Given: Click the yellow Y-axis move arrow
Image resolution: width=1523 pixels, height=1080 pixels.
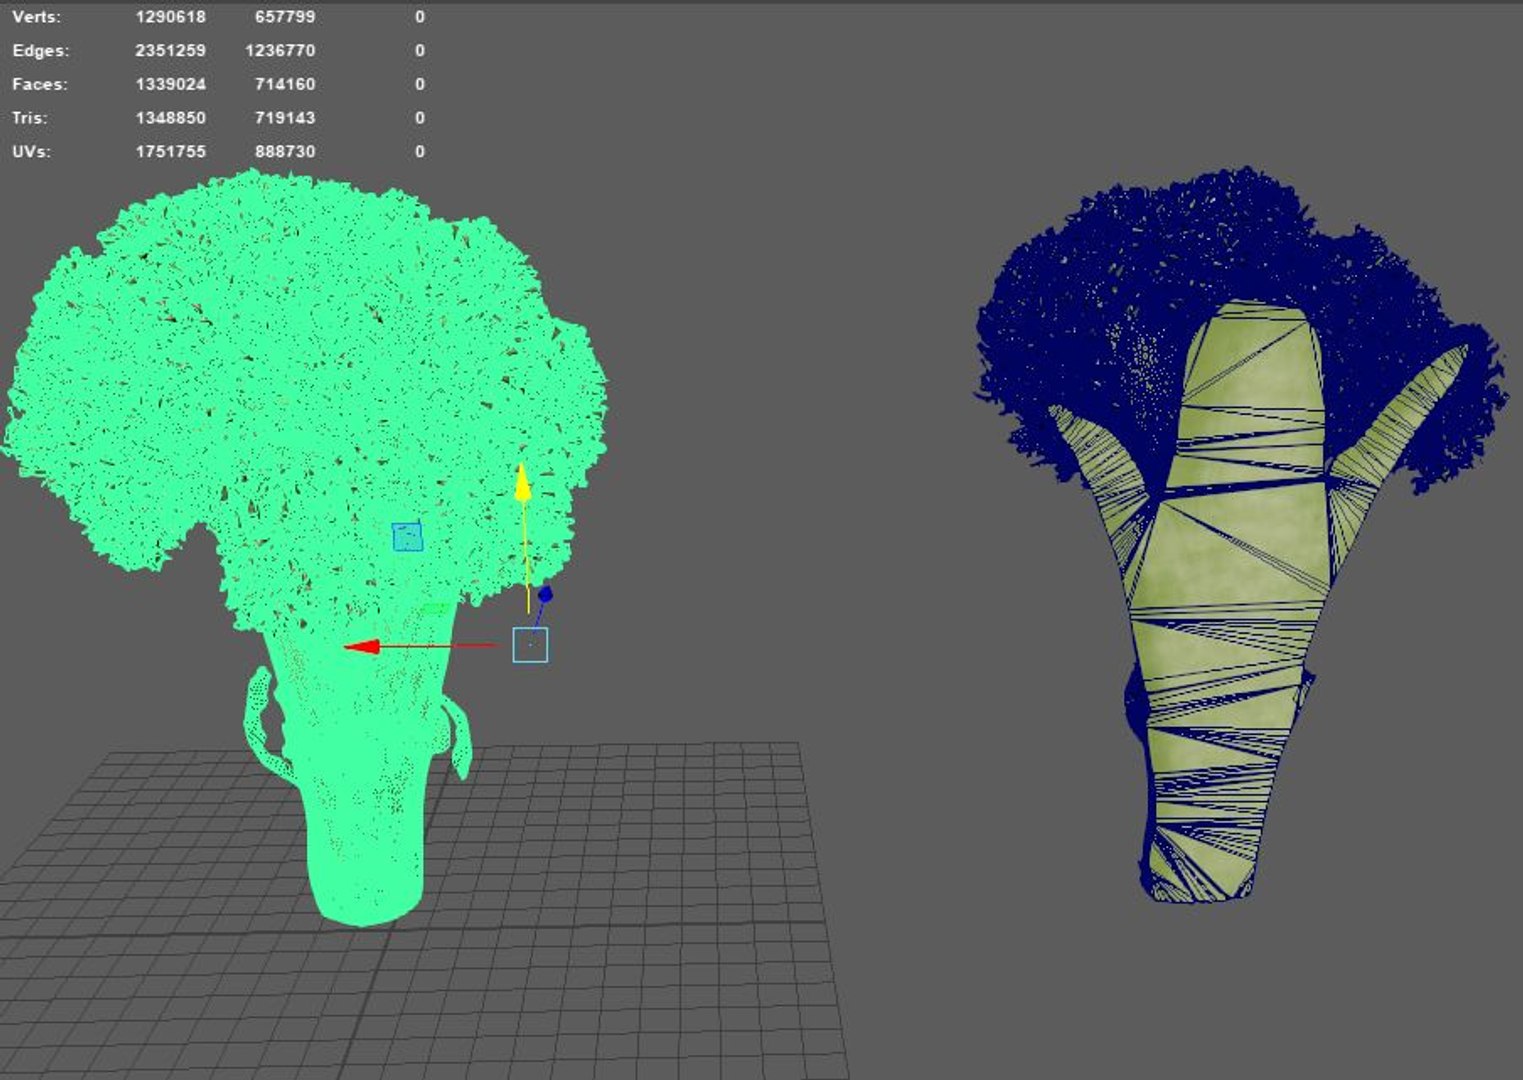Looking at the screenshot, I should (522, 483).
